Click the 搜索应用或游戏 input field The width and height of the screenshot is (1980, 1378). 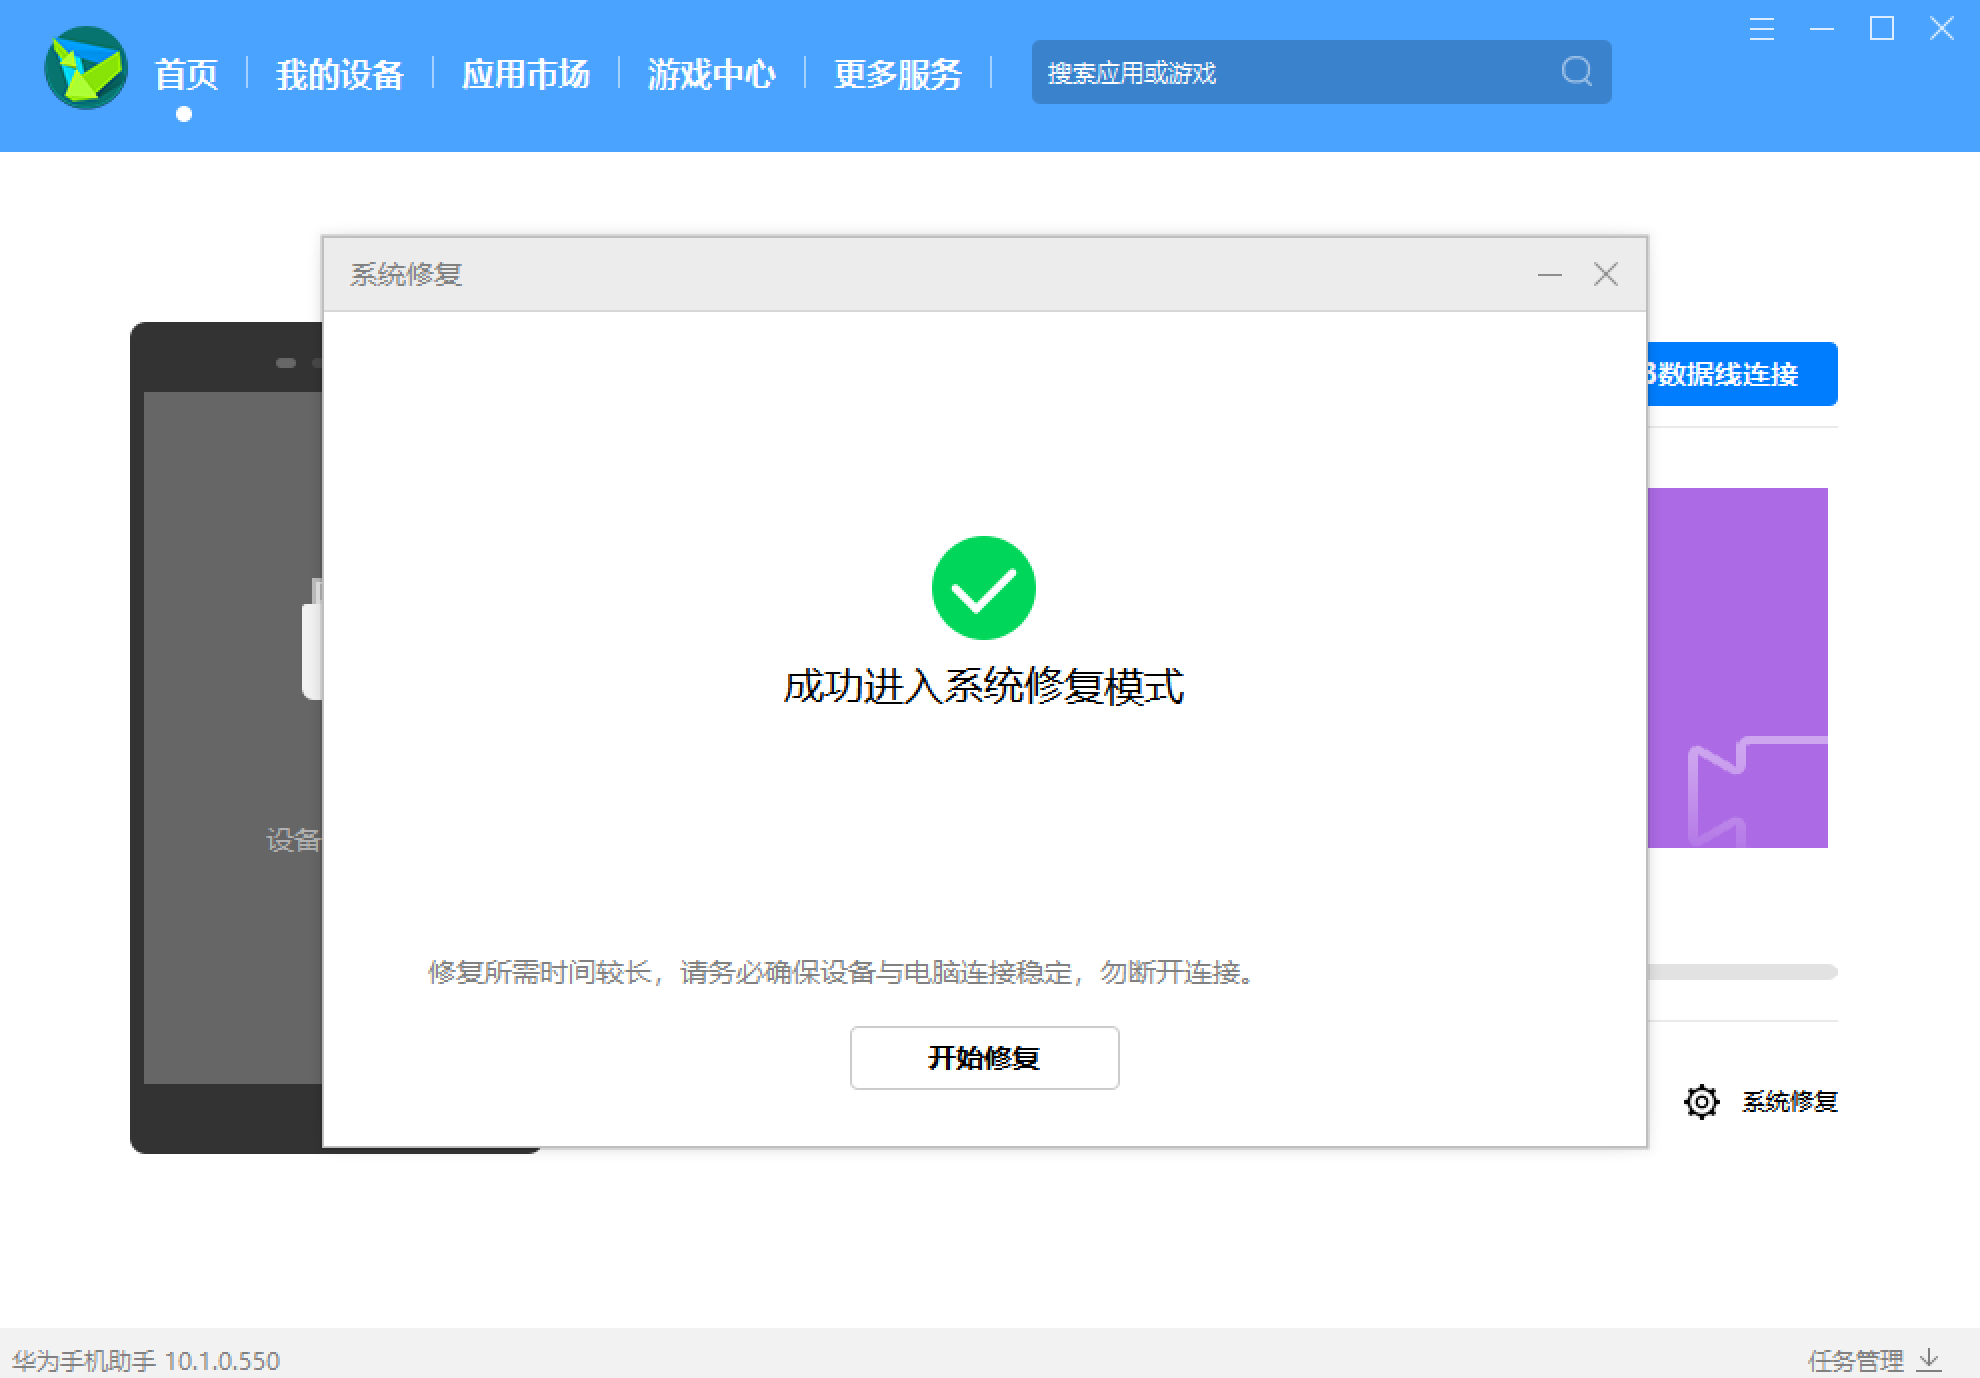pos(1250,72)
